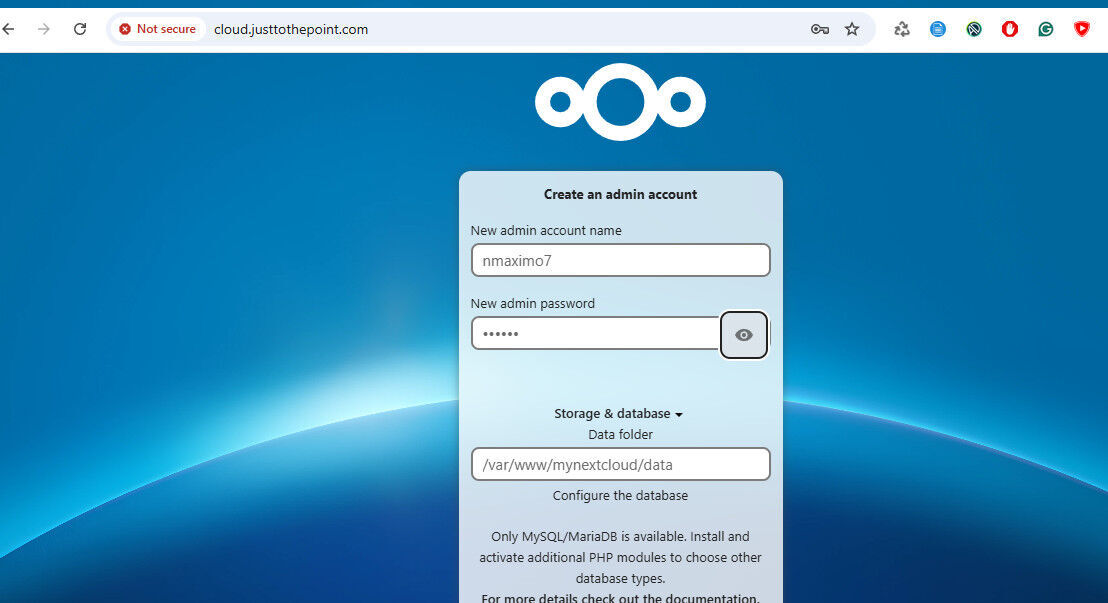Click the red shield play-button extension
The width and height of the screenshot is (1108, 603).
pos(1082,29)
